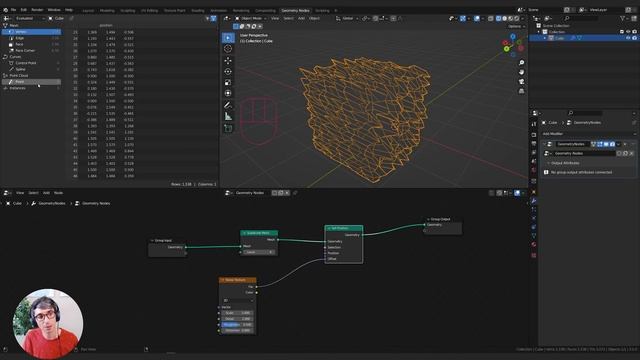640x360 pixels.
Task: Open the Output properties tab icon
Action: tap(533, 144)
